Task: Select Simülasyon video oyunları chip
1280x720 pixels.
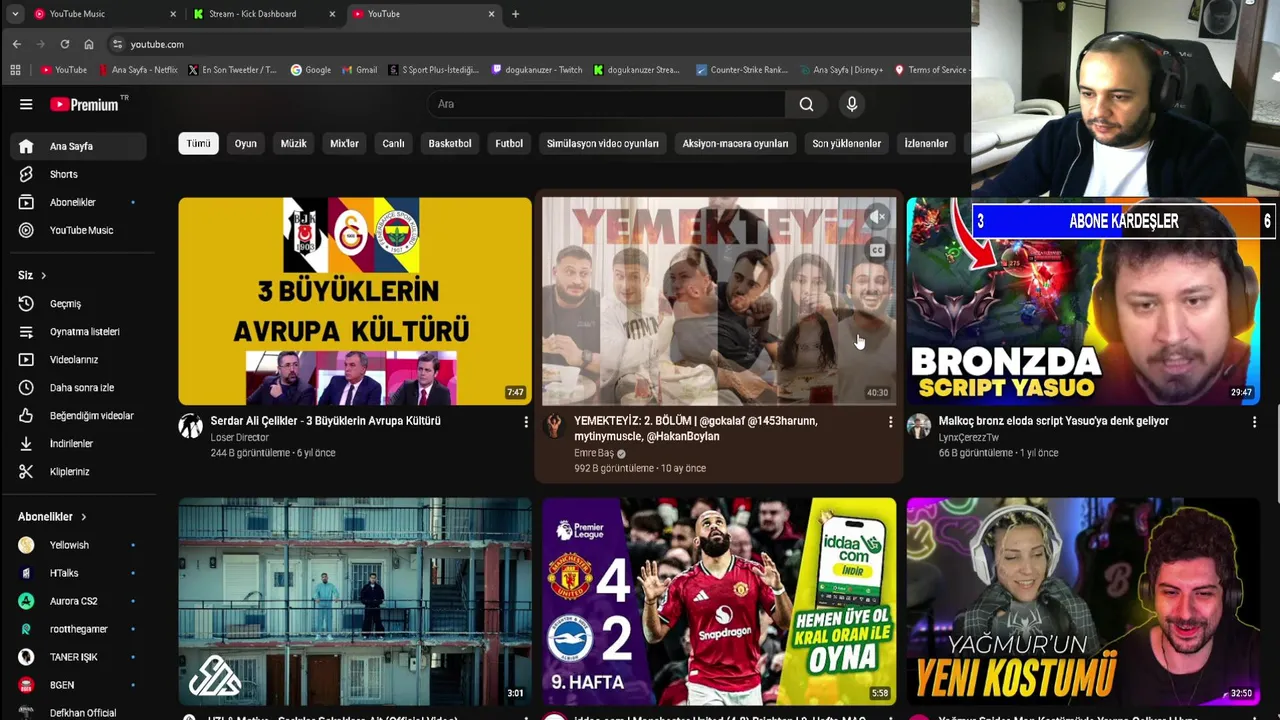Action: (x=603, y=143)
